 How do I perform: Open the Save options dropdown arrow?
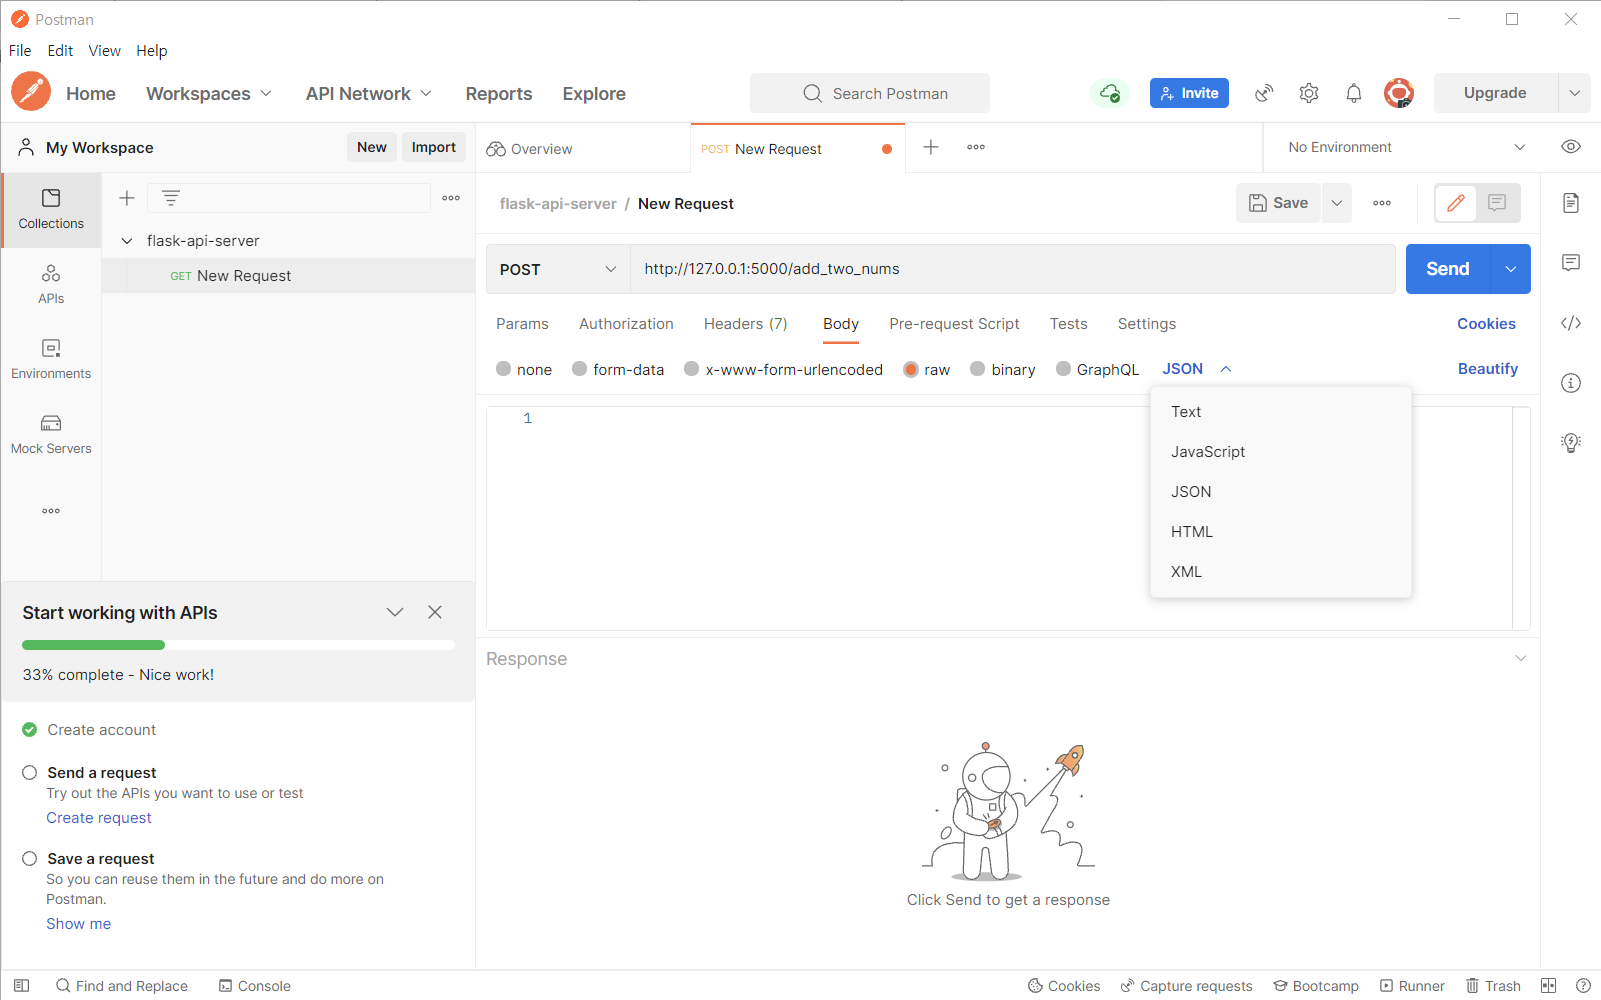1337,203
